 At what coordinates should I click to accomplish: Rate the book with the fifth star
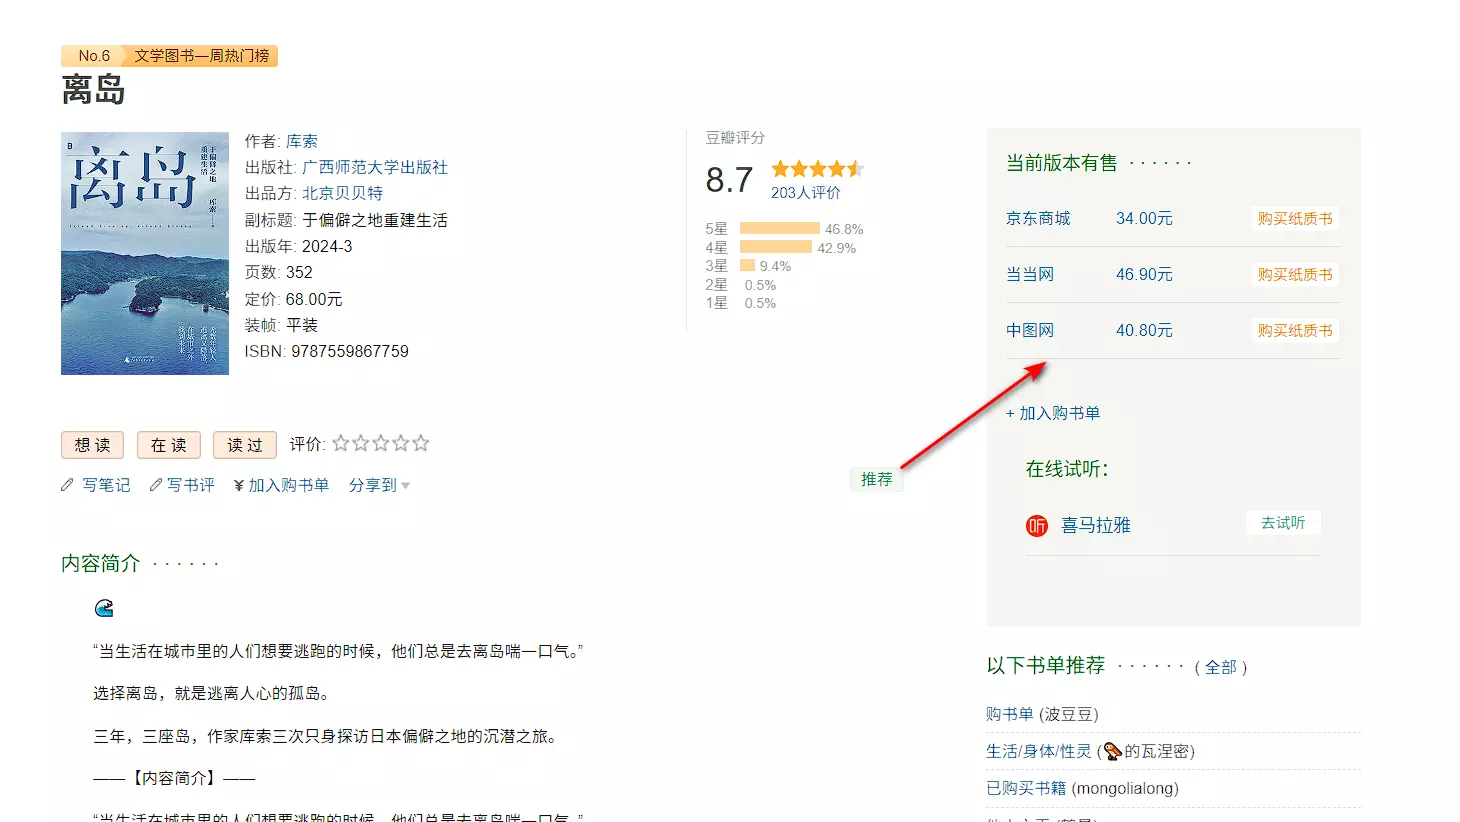(421, 443)
